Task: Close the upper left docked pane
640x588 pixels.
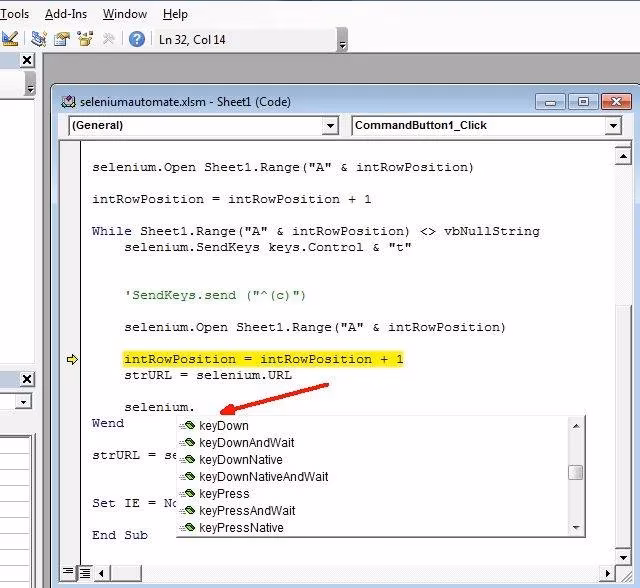Action: coord(27,60)
